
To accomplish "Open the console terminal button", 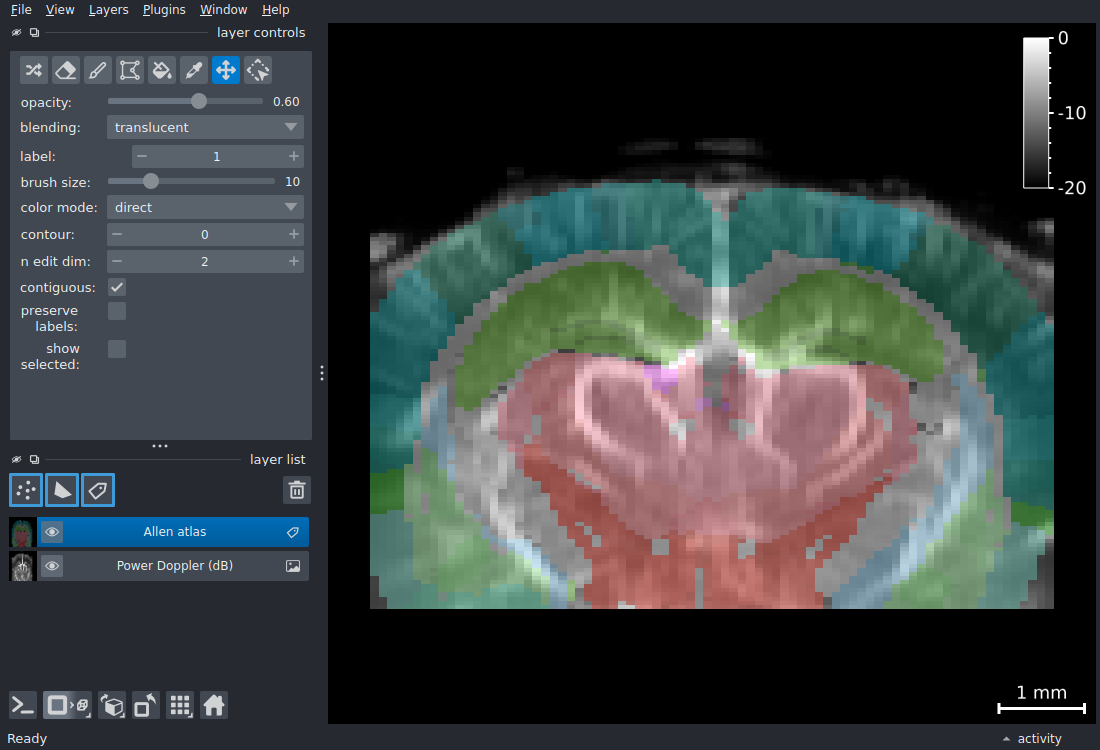I will click(22, 705).
